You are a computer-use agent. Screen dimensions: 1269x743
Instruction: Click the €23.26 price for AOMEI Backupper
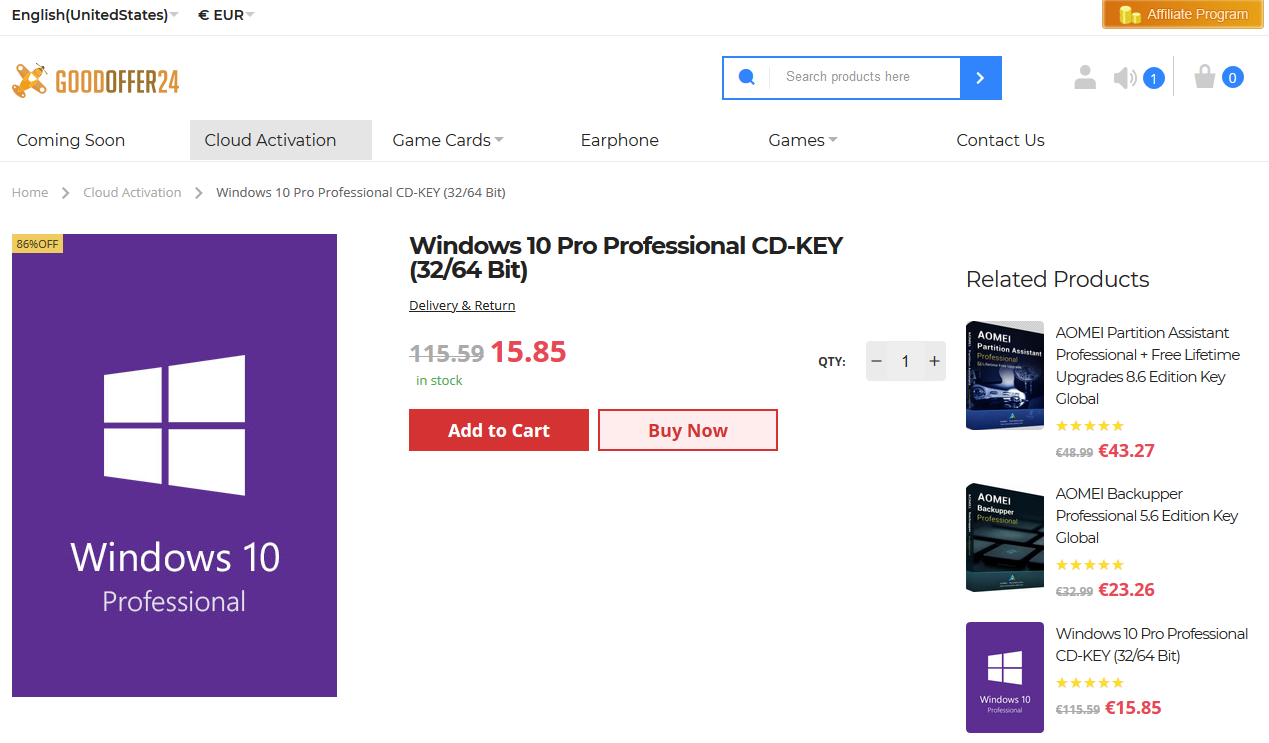pos(1127,590)
